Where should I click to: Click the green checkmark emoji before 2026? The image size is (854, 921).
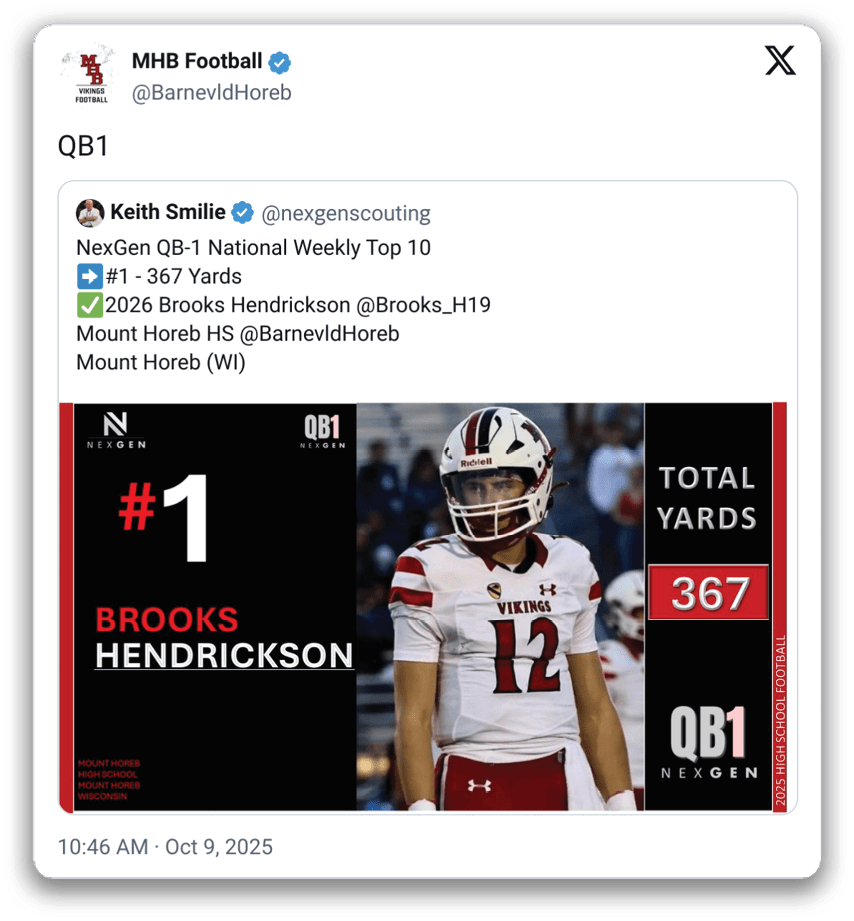(x=90, y=305)
